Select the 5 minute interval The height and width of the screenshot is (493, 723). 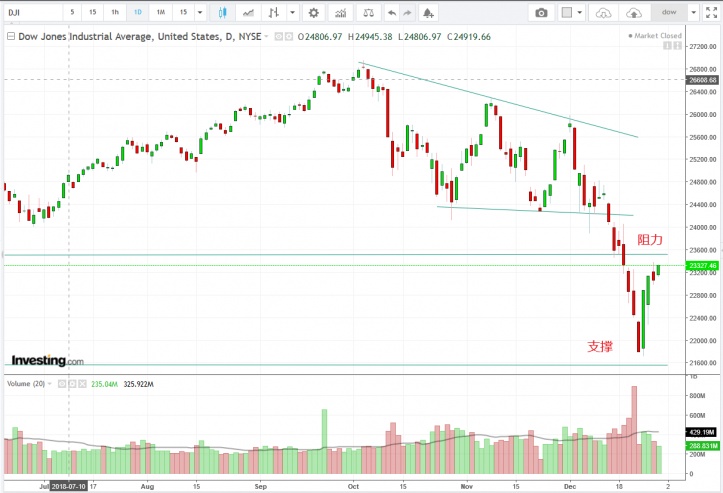72,12
